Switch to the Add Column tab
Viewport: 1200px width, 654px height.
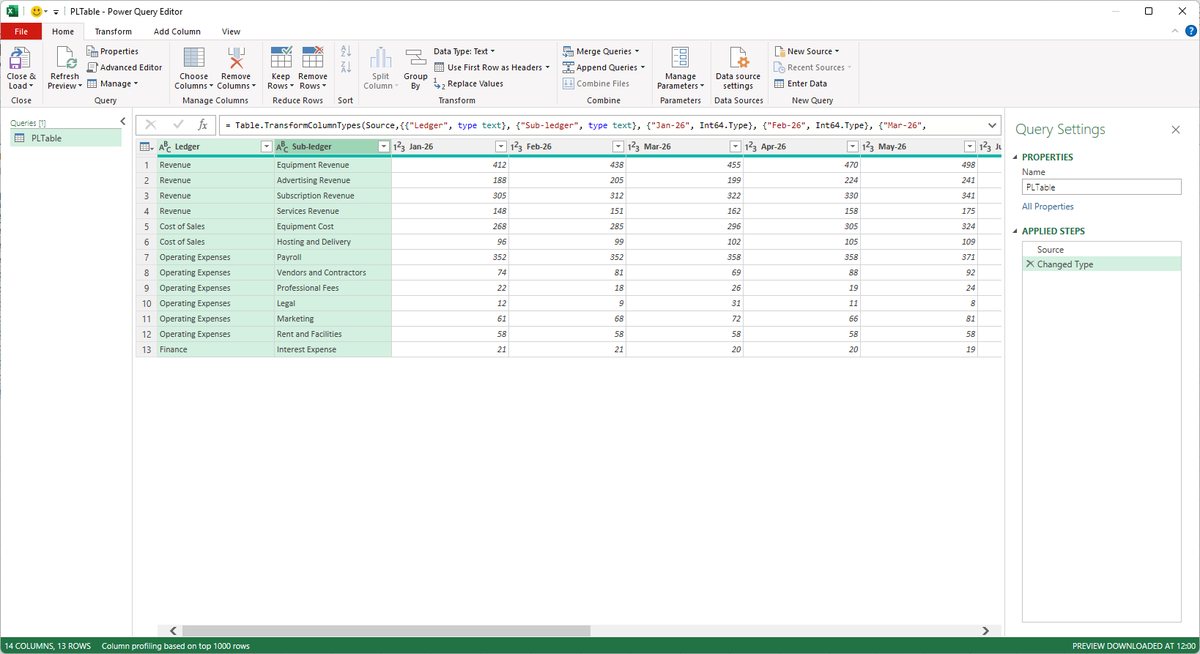(177, 31)
